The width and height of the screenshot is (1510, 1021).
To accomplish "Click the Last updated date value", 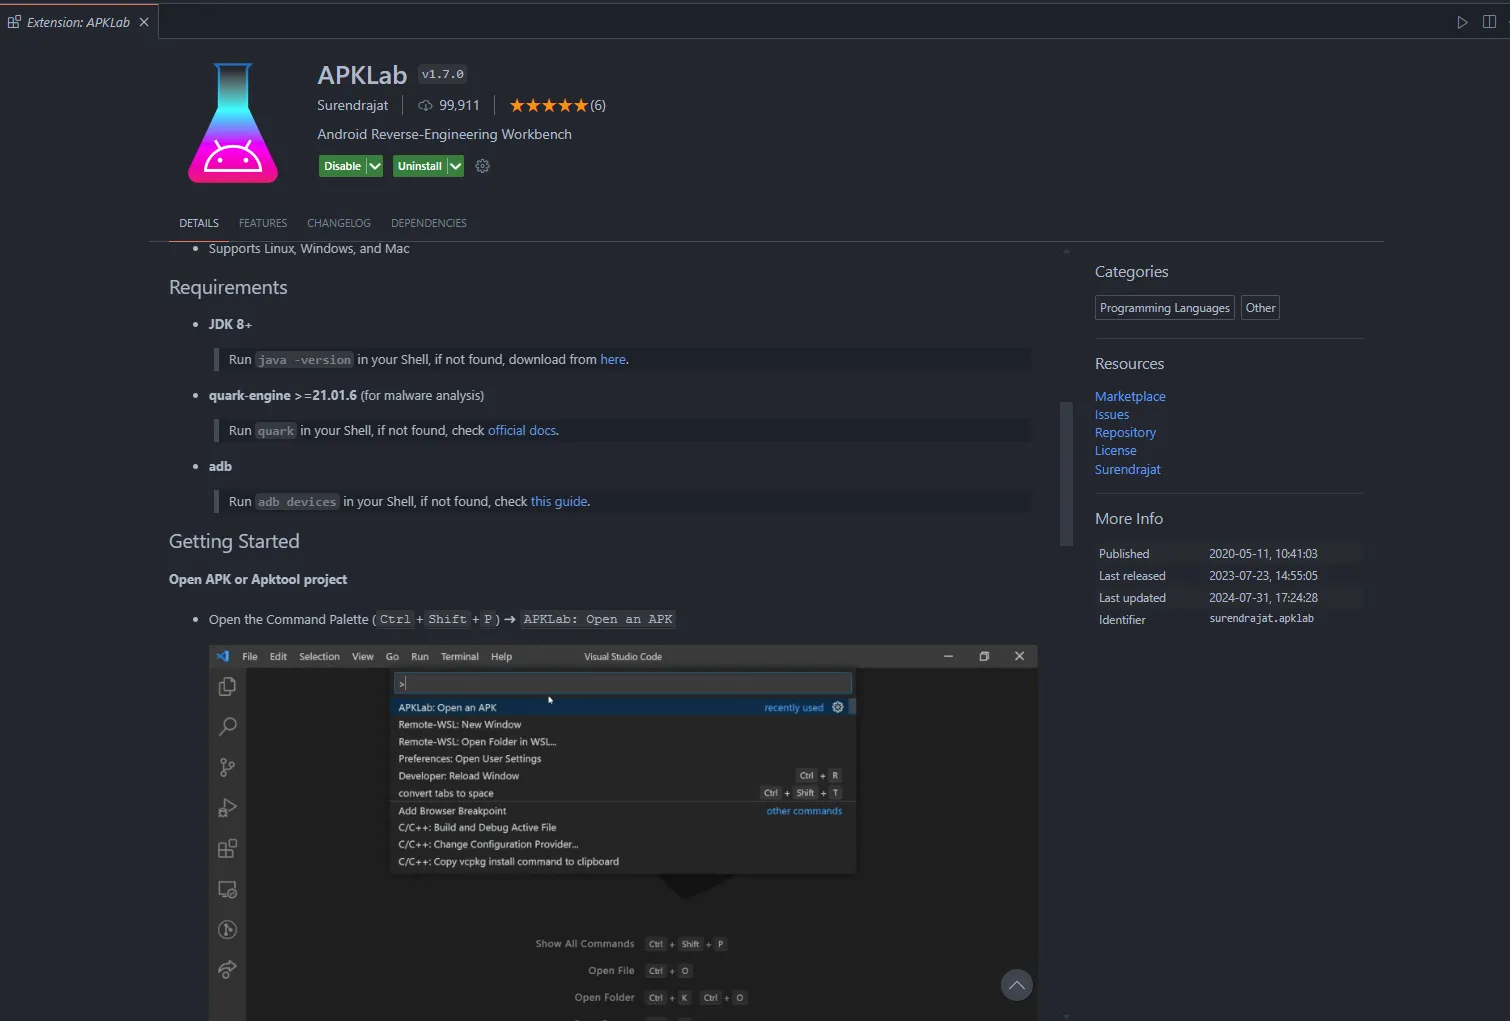I will coord(1263,598).
